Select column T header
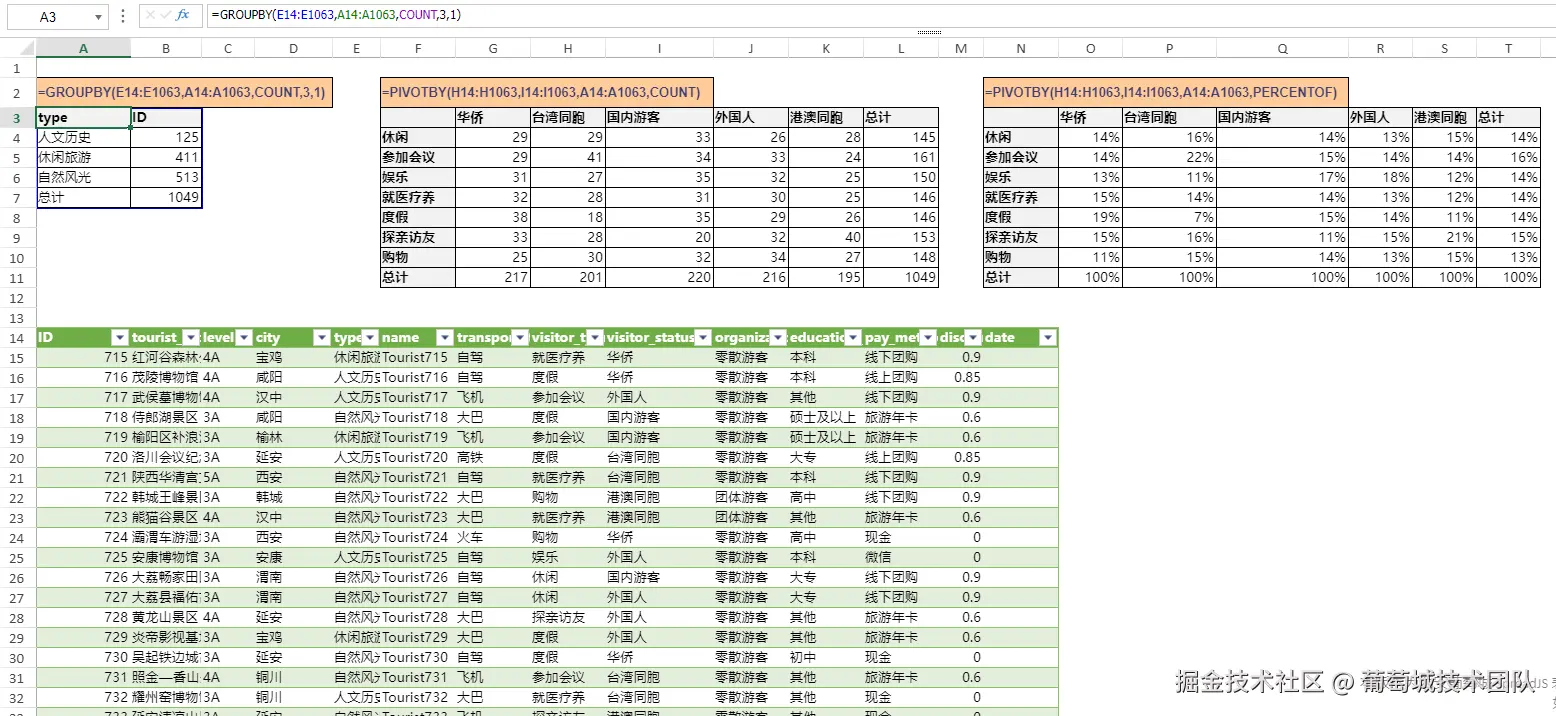Screen dimensions: 1556x716 [x=1508, y=48]
